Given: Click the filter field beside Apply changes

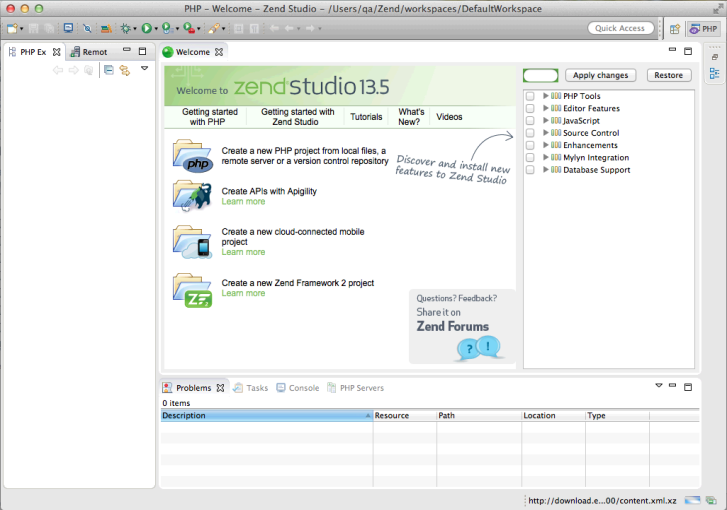Looking at the screenshot, I should pyautogui.click(x=541, y=75).
